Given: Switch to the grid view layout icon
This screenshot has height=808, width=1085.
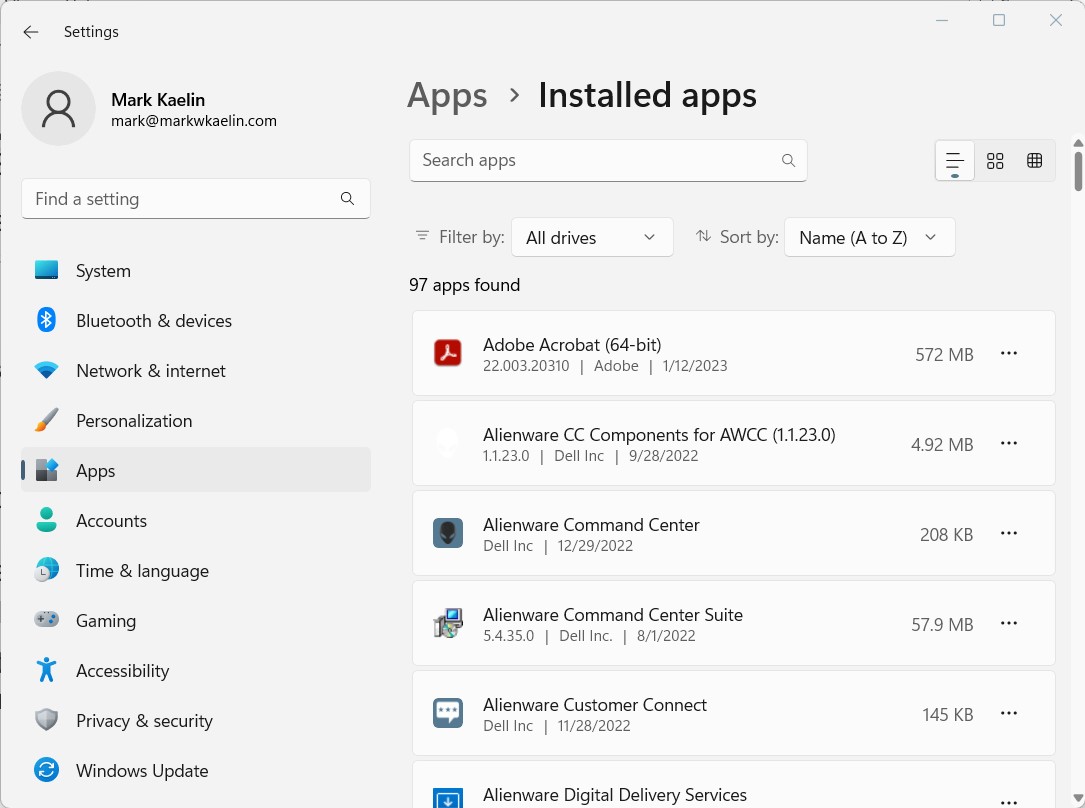Looking at the screenshot, I should [x=995, y=160].
